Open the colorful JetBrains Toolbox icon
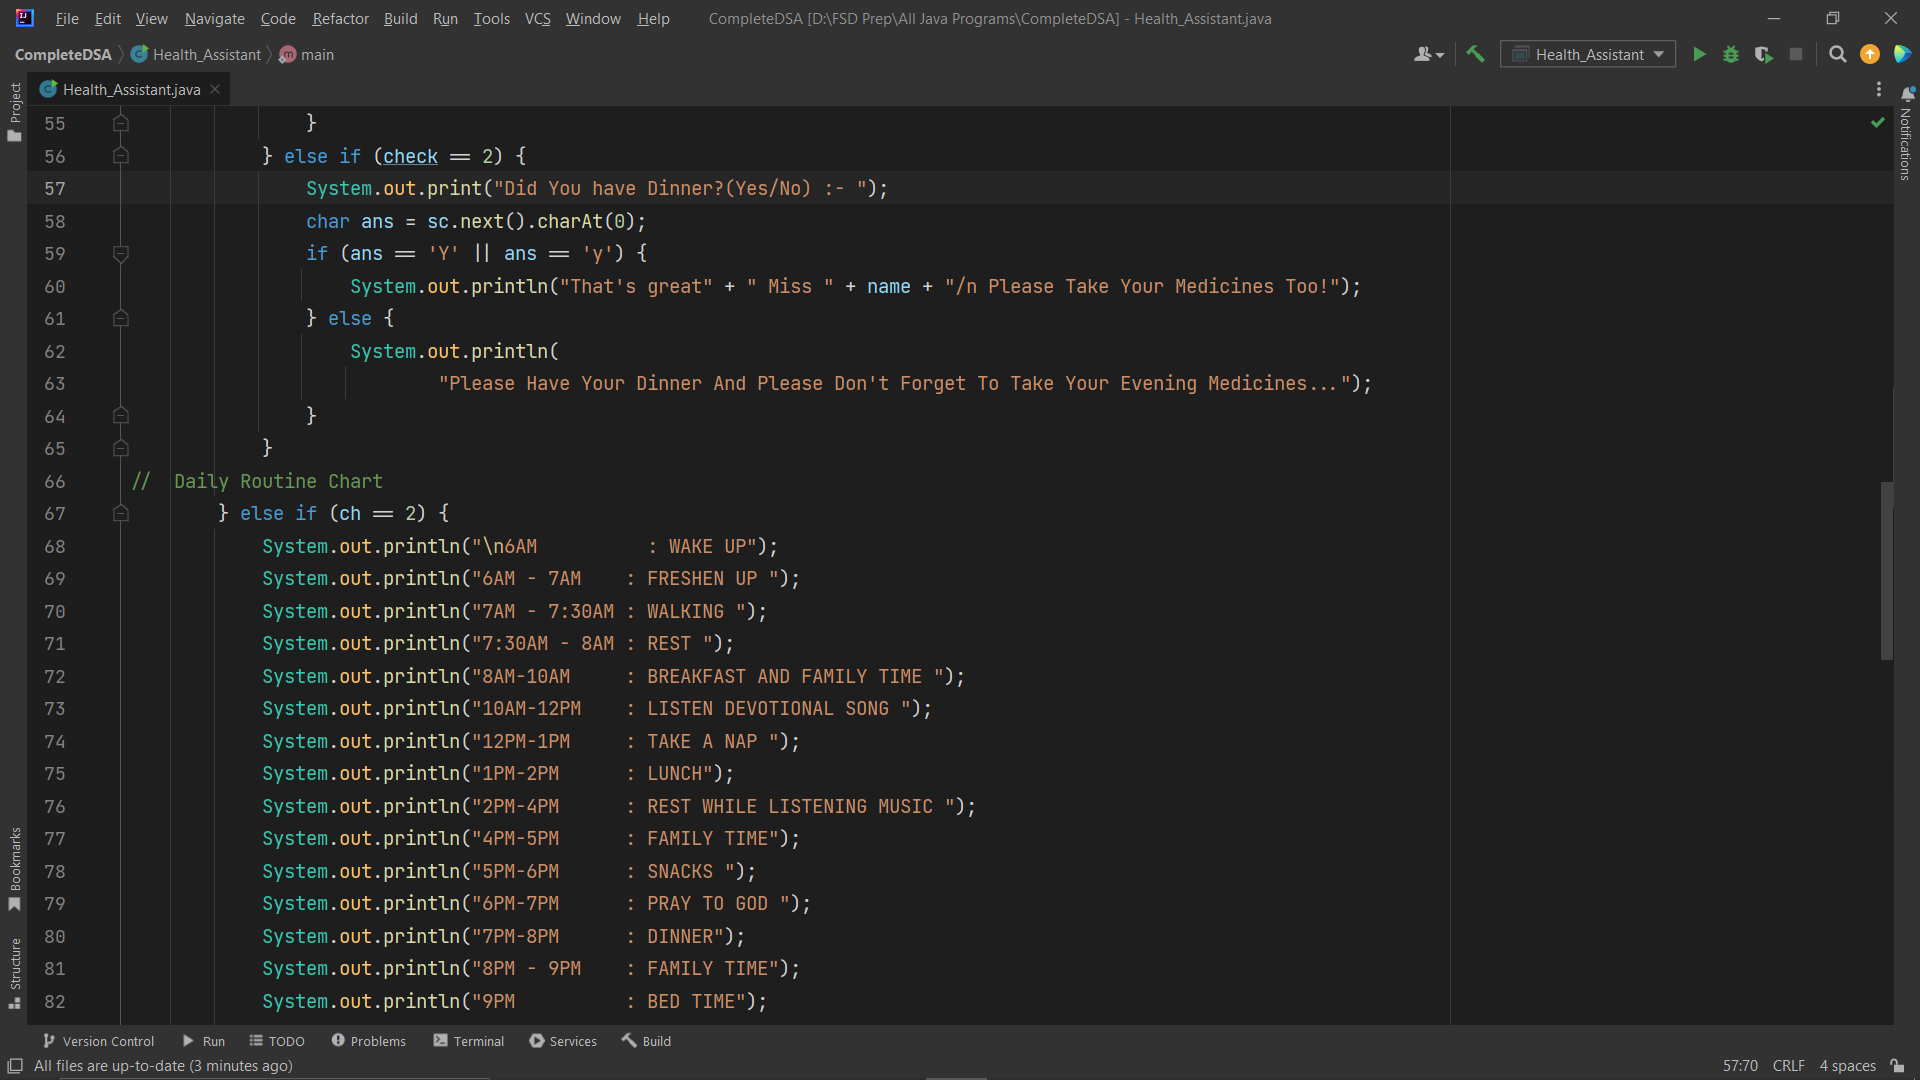Image resolution: width=1920 pixels, height=1080 pixels. pyautogui.click(x=1902, y=55)
